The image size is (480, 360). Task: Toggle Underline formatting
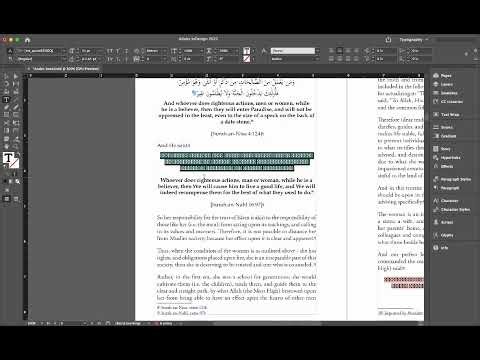[126, 51]
